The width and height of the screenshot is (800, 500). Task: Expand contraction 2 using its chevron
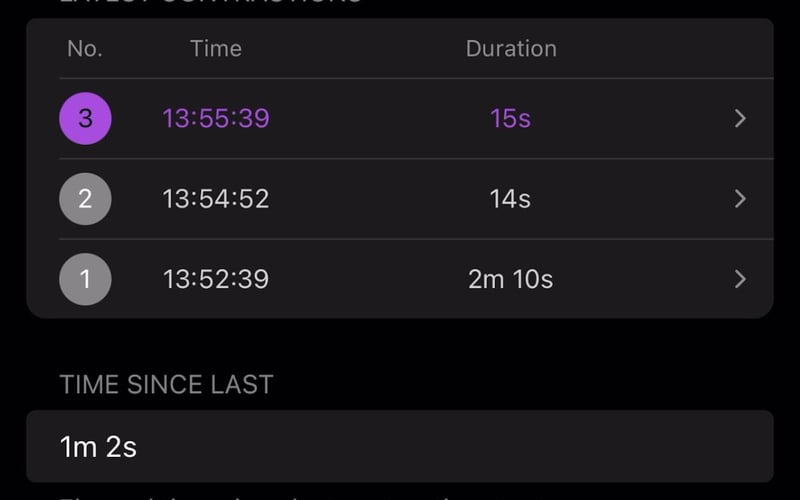pyautogui.click(x=740, y=199)
